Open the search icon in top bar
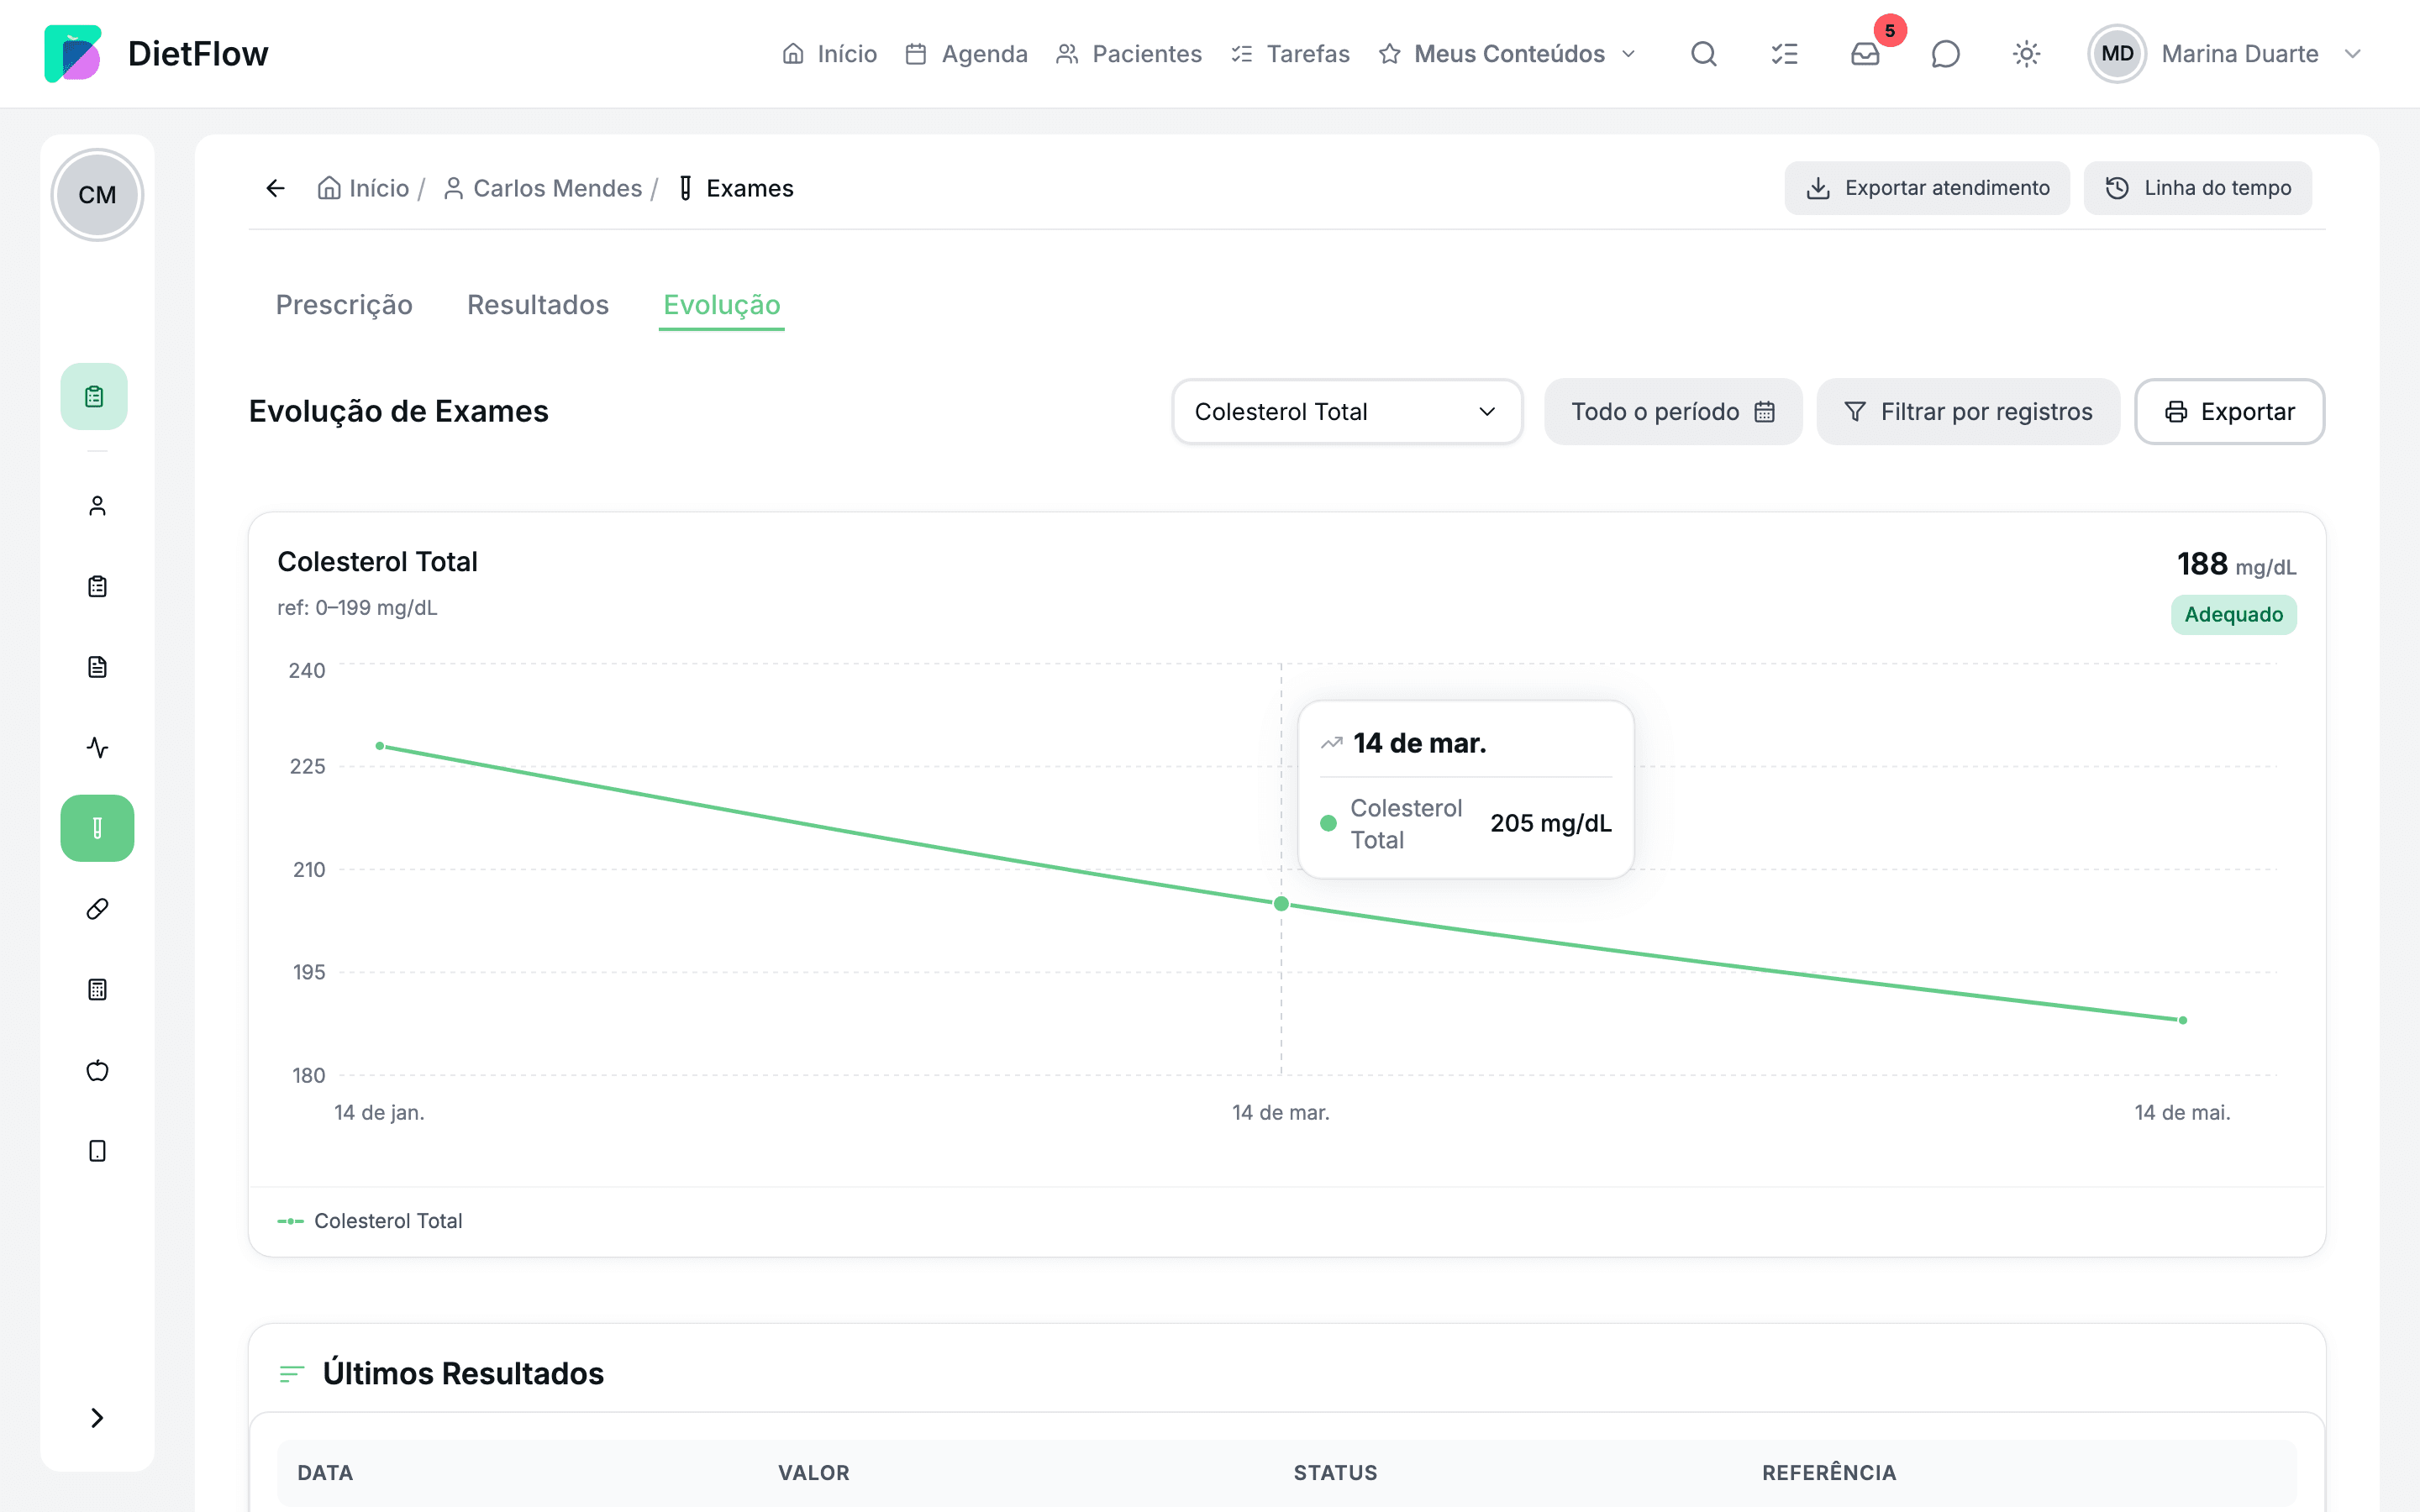2420x1512 pixels. [x=1704, y=54]
